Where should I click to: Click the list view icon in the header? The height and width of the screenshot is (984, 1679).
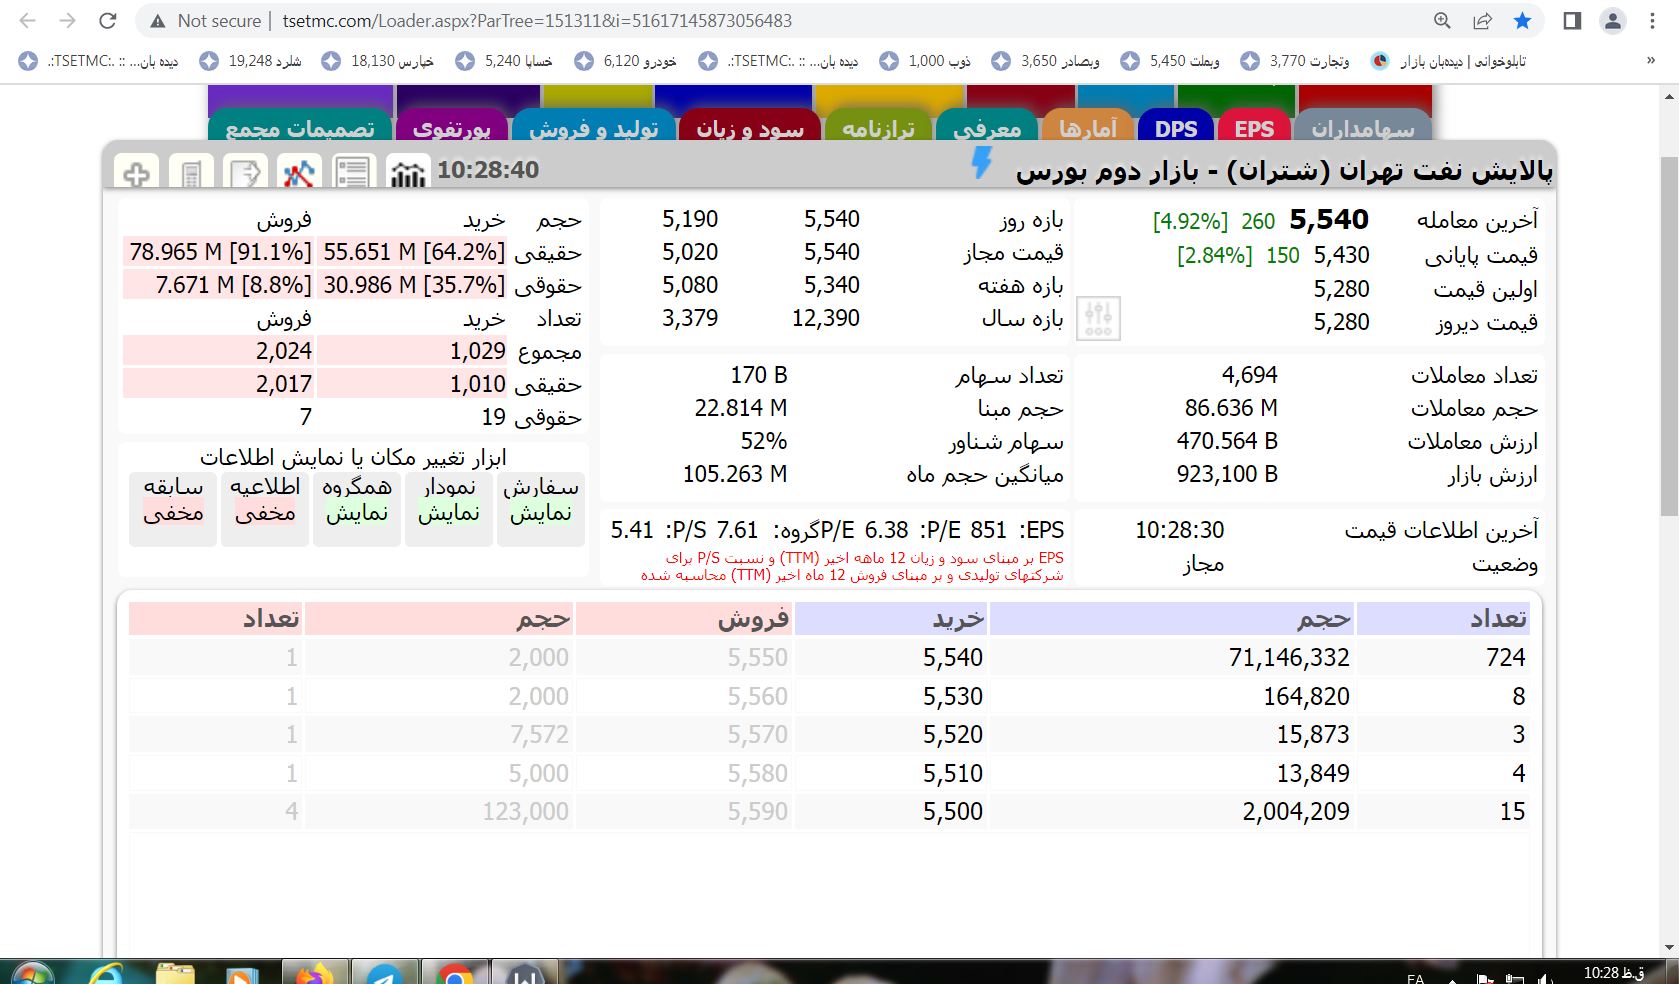click(353, 173)
